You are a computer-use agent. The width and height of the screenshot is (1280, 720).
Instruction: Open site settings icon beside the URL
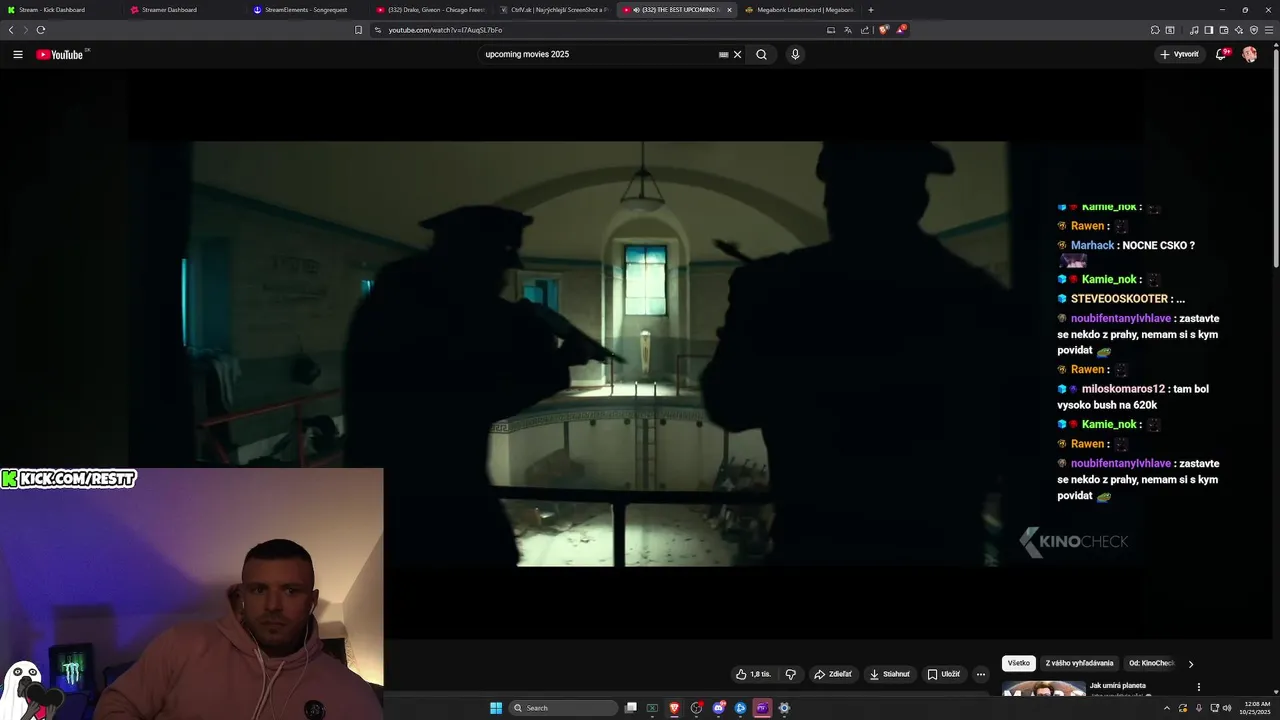pyautogui.click(x=378, y=30)
